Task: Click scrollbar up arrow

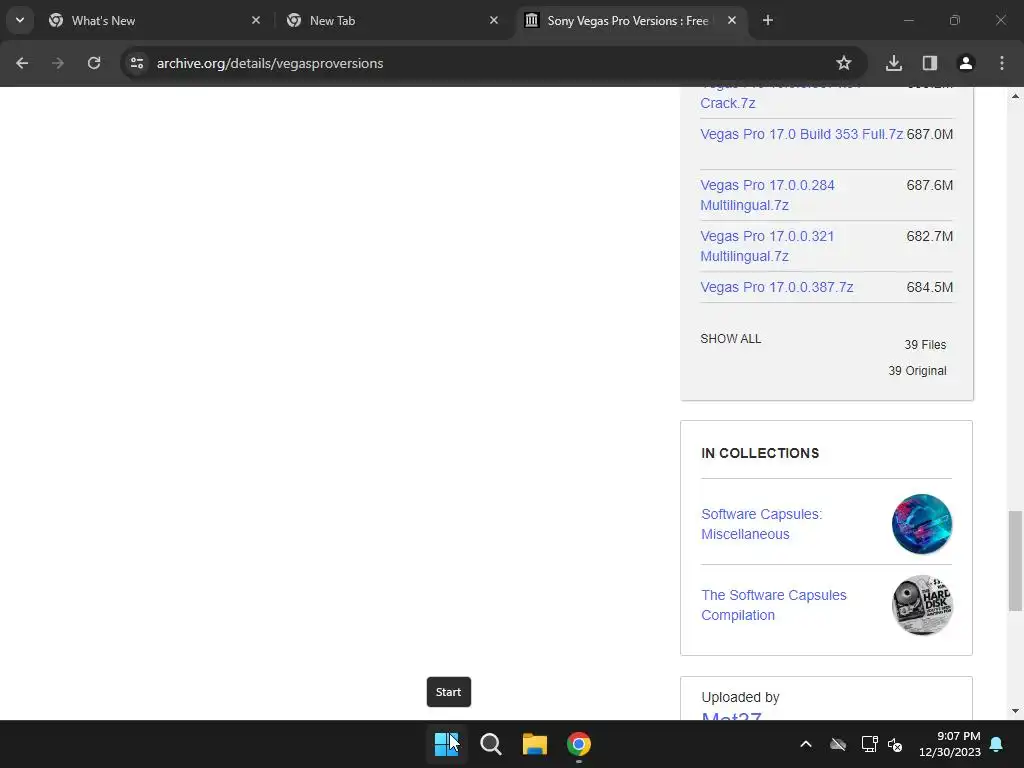Action: click(x=1015, y=96)
